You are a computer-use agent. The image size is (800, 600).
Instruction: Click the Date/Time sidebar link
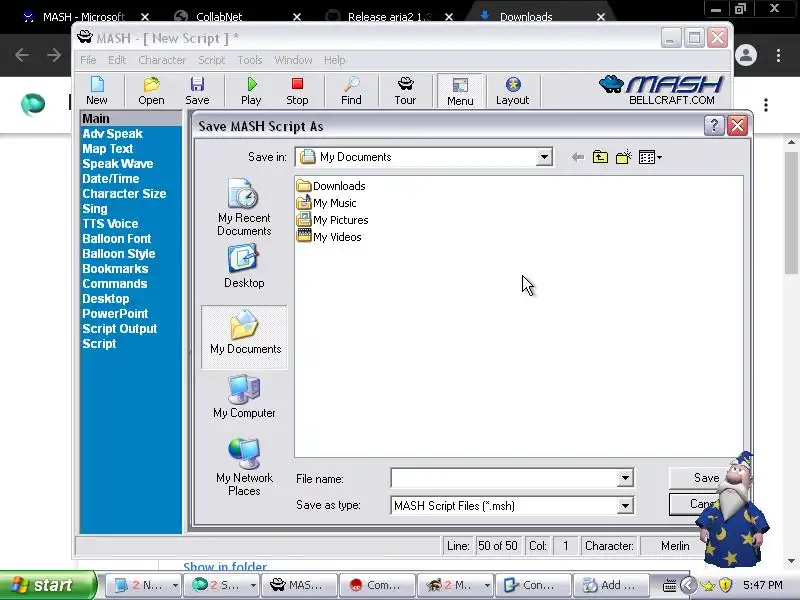pyautogui.click(x=111, y=179)
